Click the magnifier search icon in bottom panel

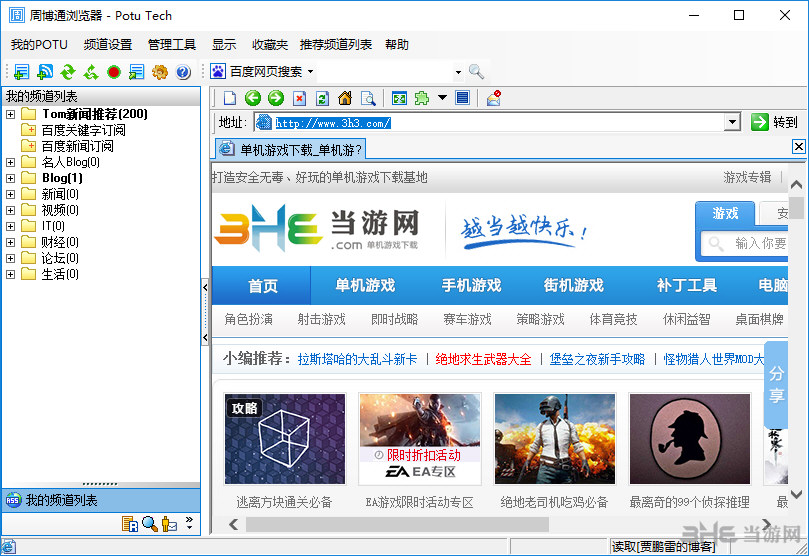tap(150, 524)
